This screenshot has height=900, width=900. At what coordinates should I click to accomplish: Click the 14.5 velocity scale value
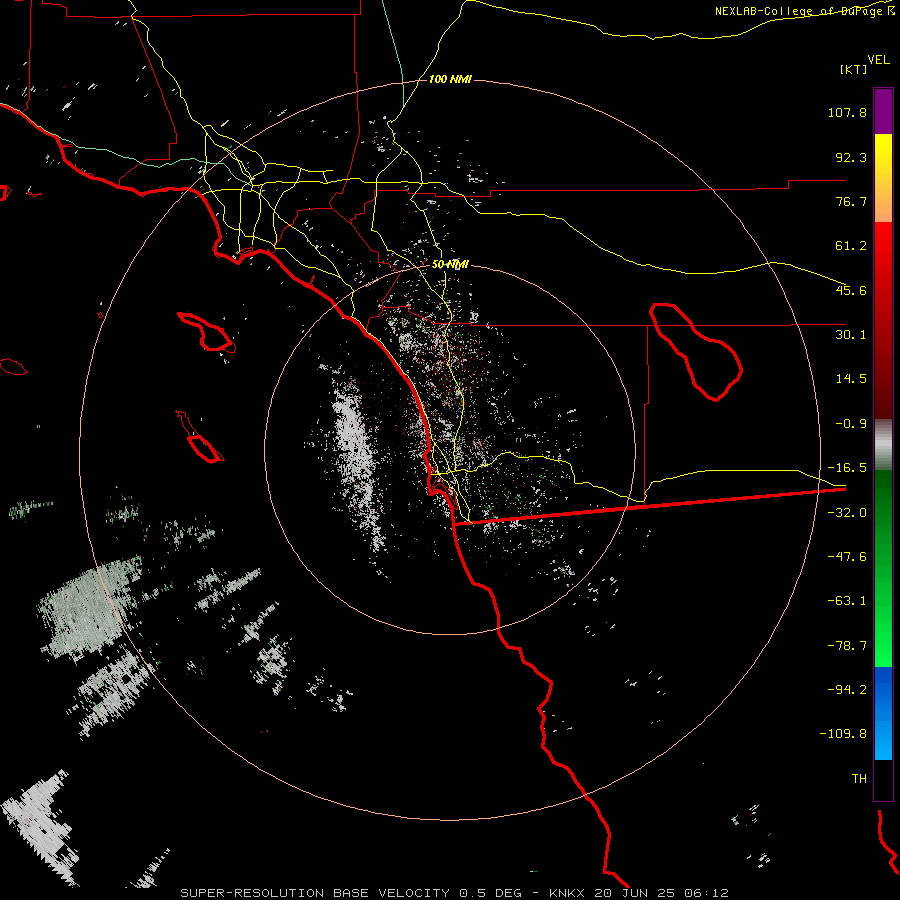(x=851, y=379)
